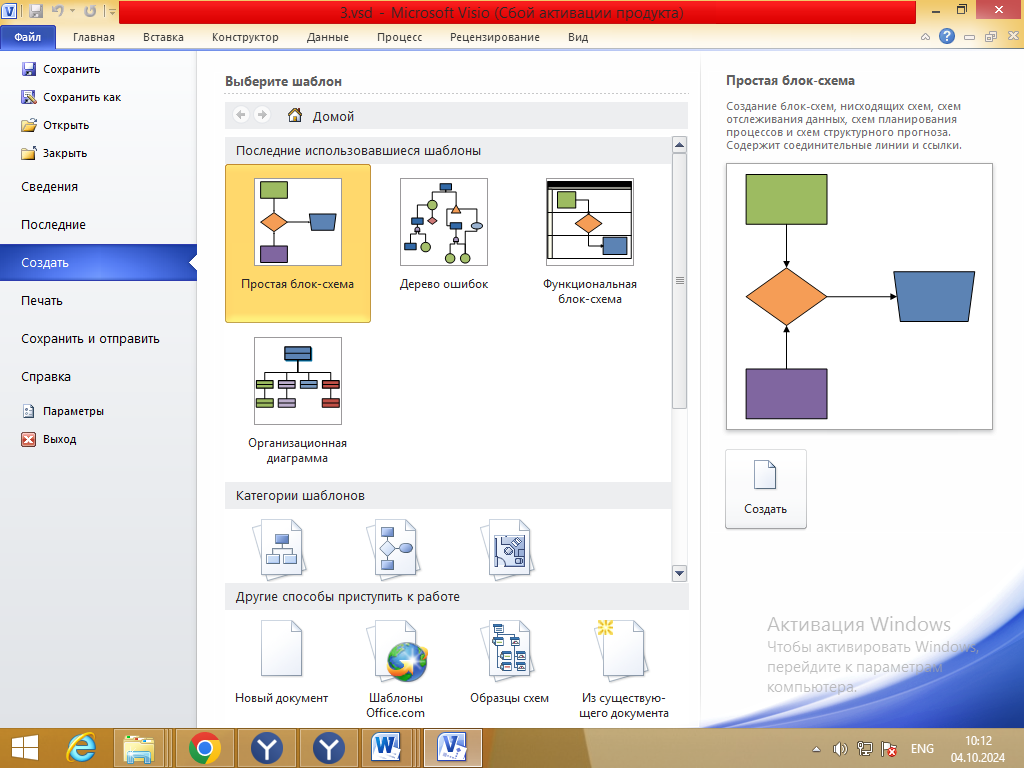Switch to the Главная ribbon tab
The image size is (1024, 768).
coord(93,37)
